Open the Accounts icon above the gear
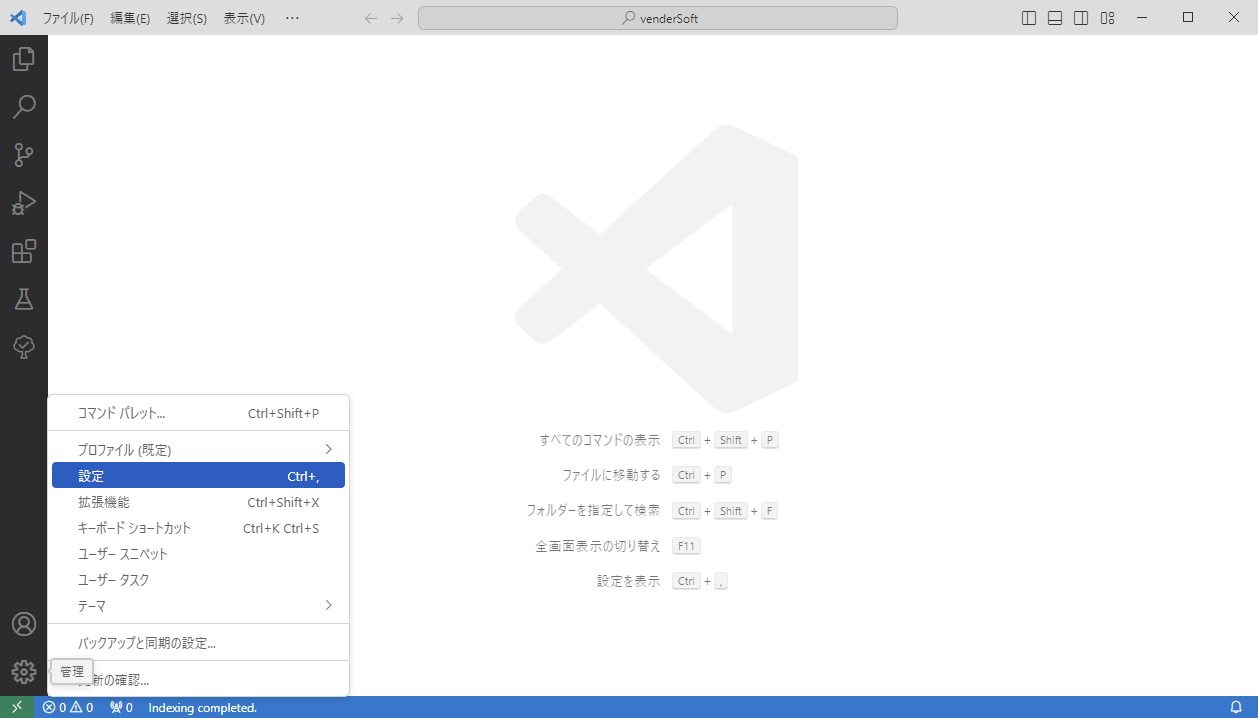 click(x=24, y=623)
